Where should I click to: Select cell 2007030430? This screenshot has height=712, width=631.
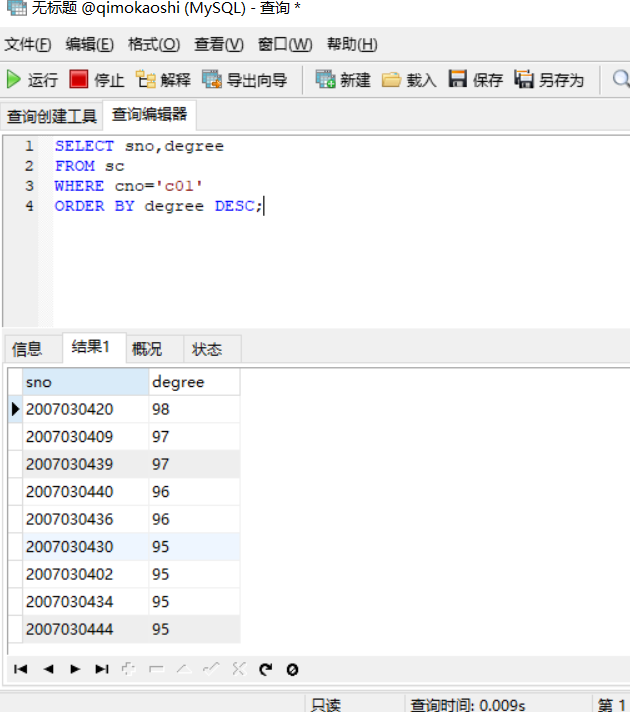85,547
